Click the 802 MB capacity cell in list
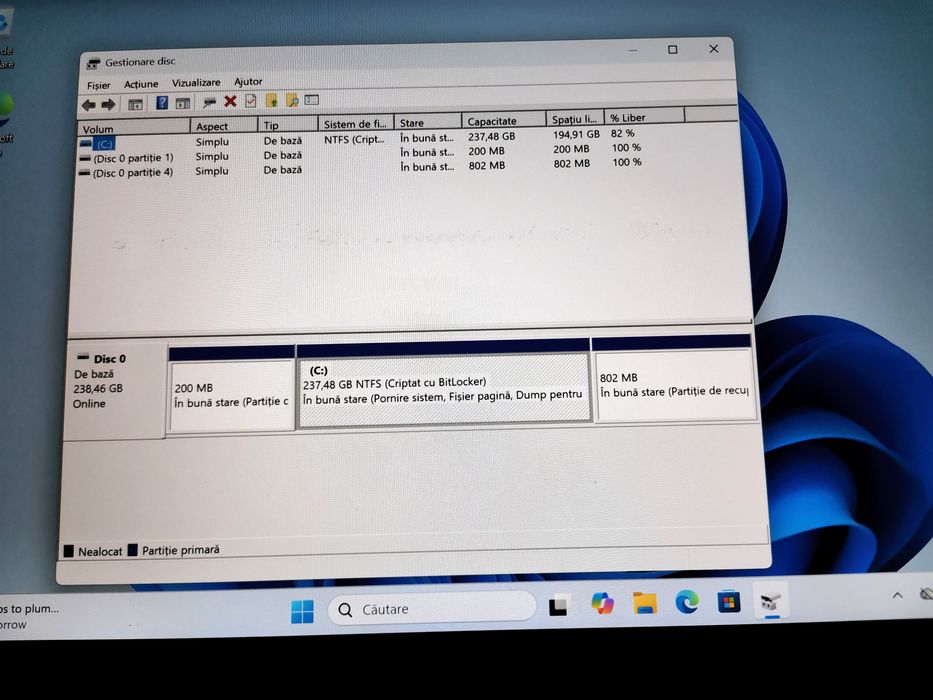The width and height of the screenshot is (933, 700). point(487,165)
